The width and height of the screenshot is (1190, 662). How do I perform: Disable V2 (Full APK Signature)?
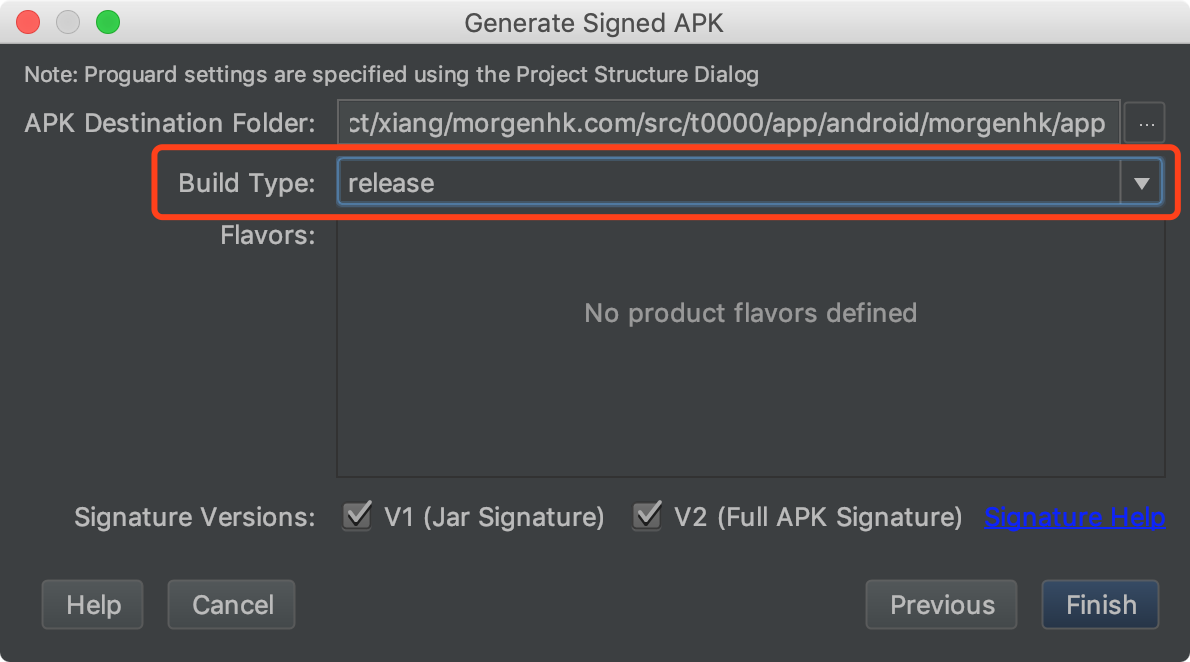[x=646, y=516]
